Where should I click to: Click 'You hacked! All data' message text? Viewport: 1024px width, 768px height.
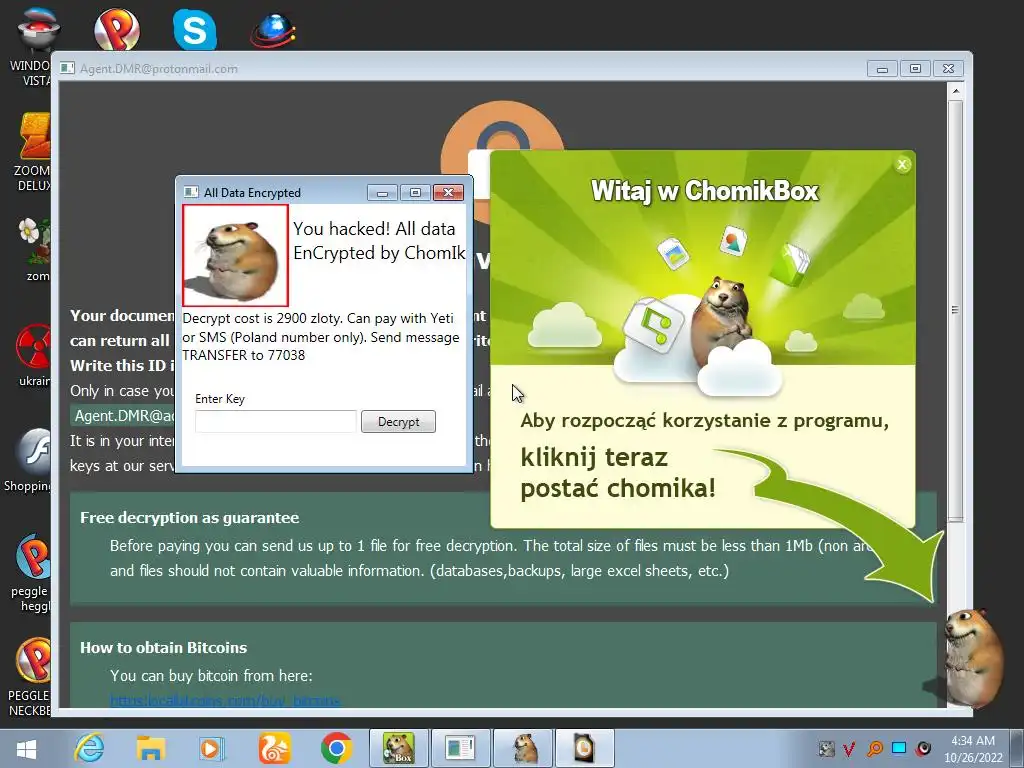coord(374,229)
